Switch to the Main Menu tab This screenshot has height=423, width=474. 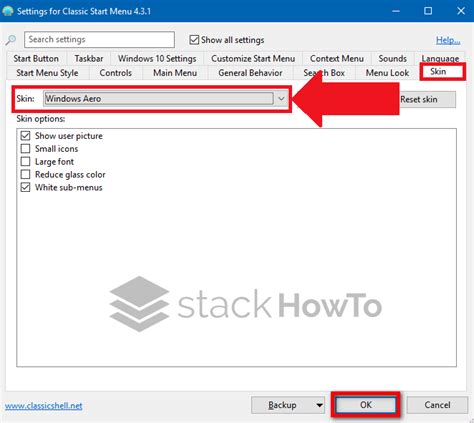tap(175, 73)
